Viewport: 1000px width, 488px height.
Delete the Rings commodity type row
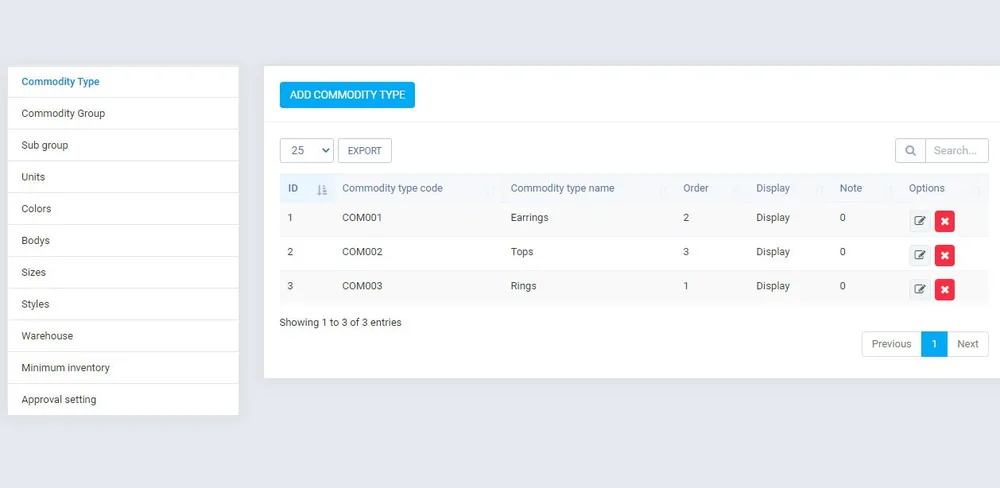click(945, 290)
